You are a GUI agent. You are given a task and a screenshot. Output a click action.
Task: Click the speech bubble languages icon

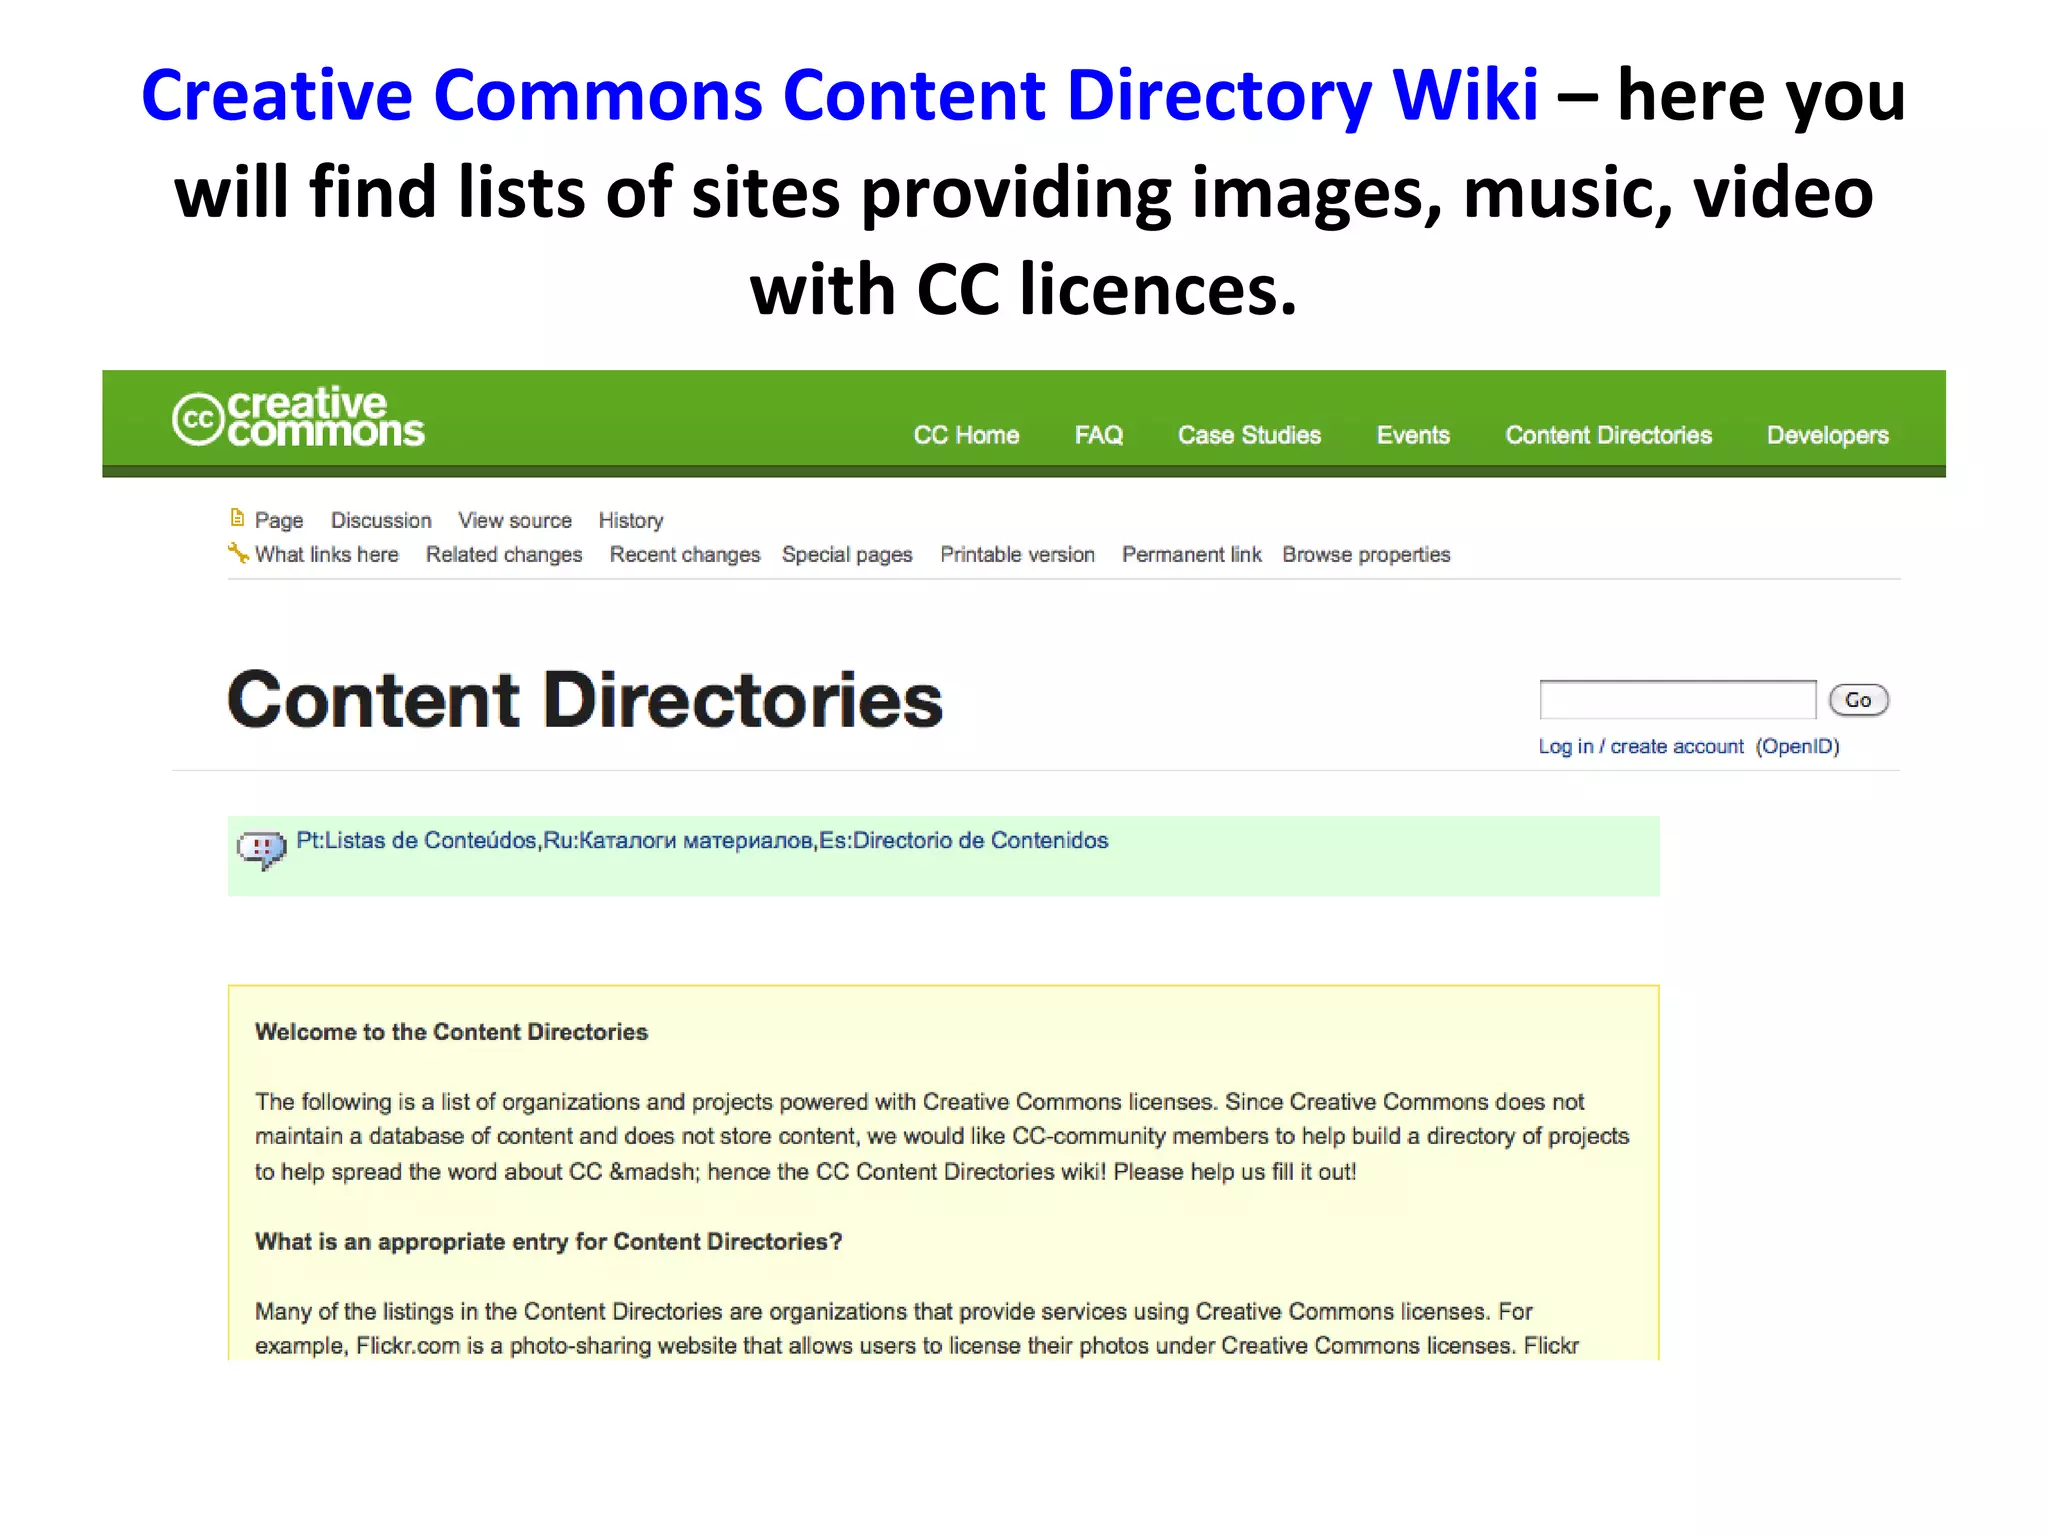262,850
